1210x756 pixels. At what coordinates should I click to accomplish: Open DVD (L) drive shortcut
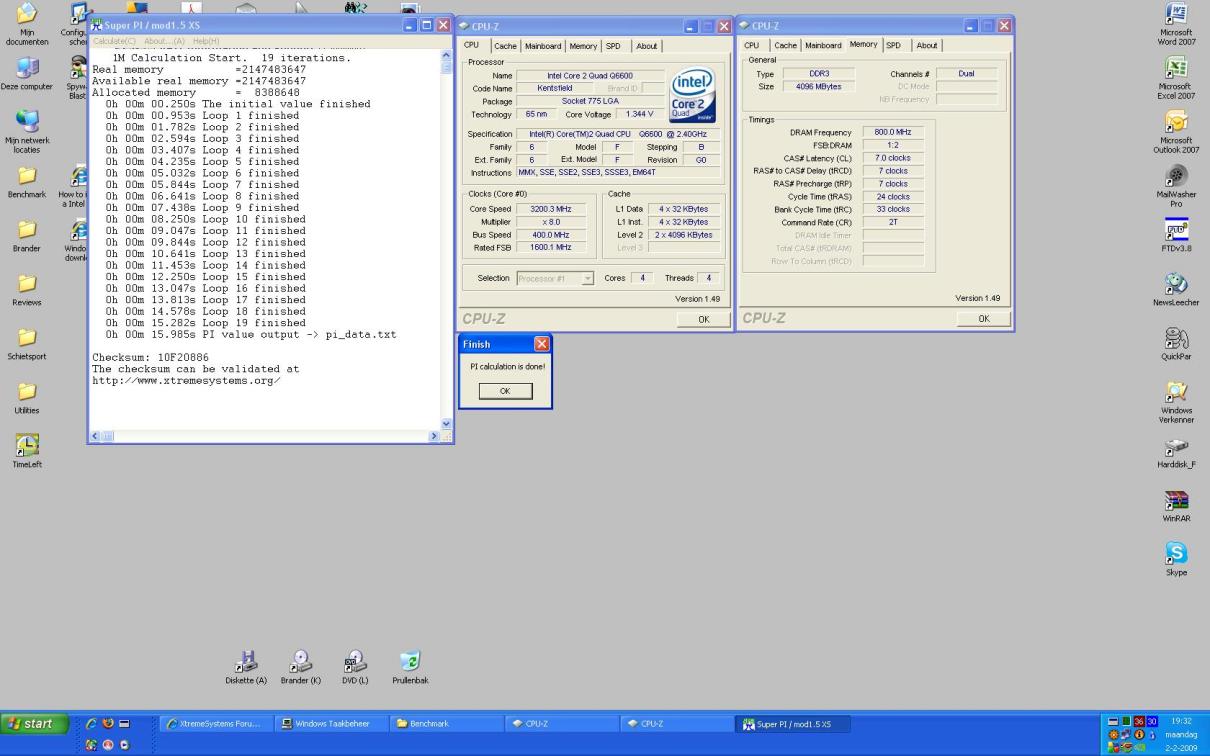pyautogui.click(x=355, y=668)
